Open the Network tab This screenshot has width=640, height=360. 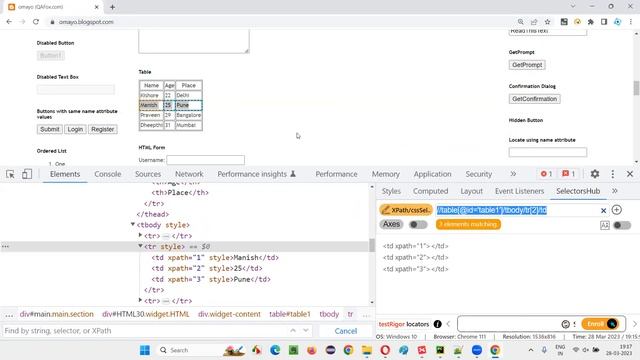pos(189,174)
